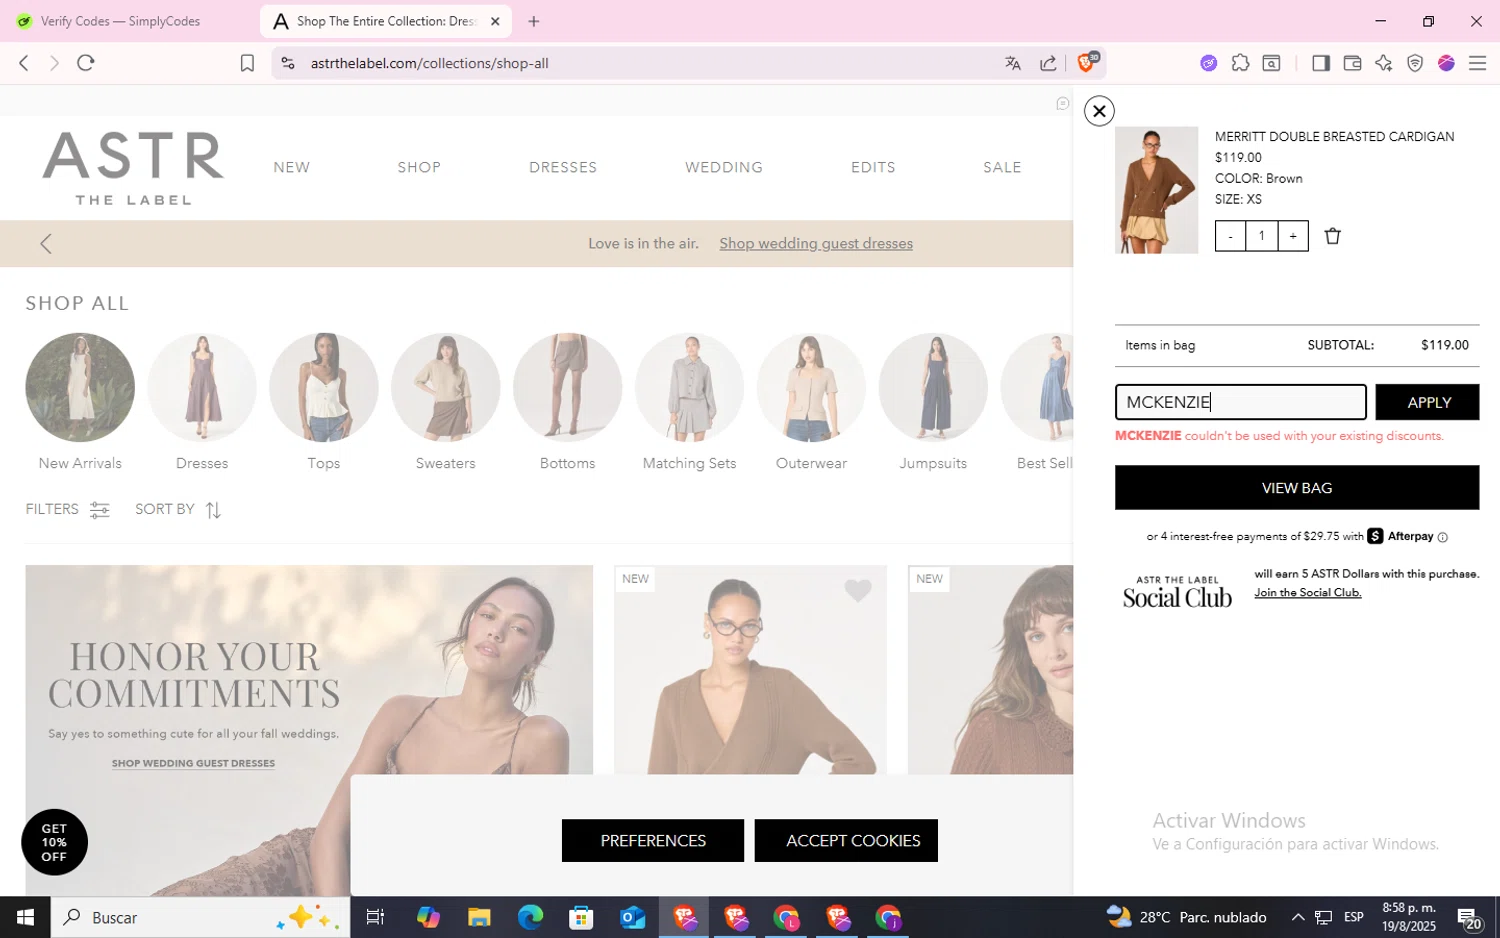Join the Social Club link
This screenshot has height=938, width=1500.
pyautogui.click(x=1308, y=593)
